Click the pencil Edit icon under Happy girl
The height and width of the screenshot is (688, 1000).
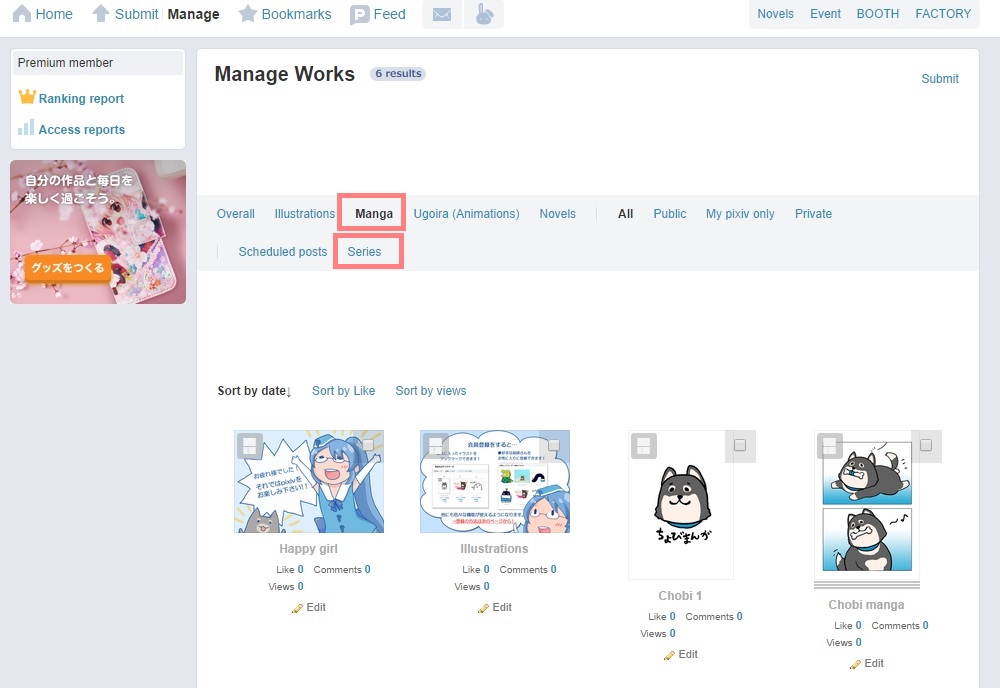(x=297, y=608)
